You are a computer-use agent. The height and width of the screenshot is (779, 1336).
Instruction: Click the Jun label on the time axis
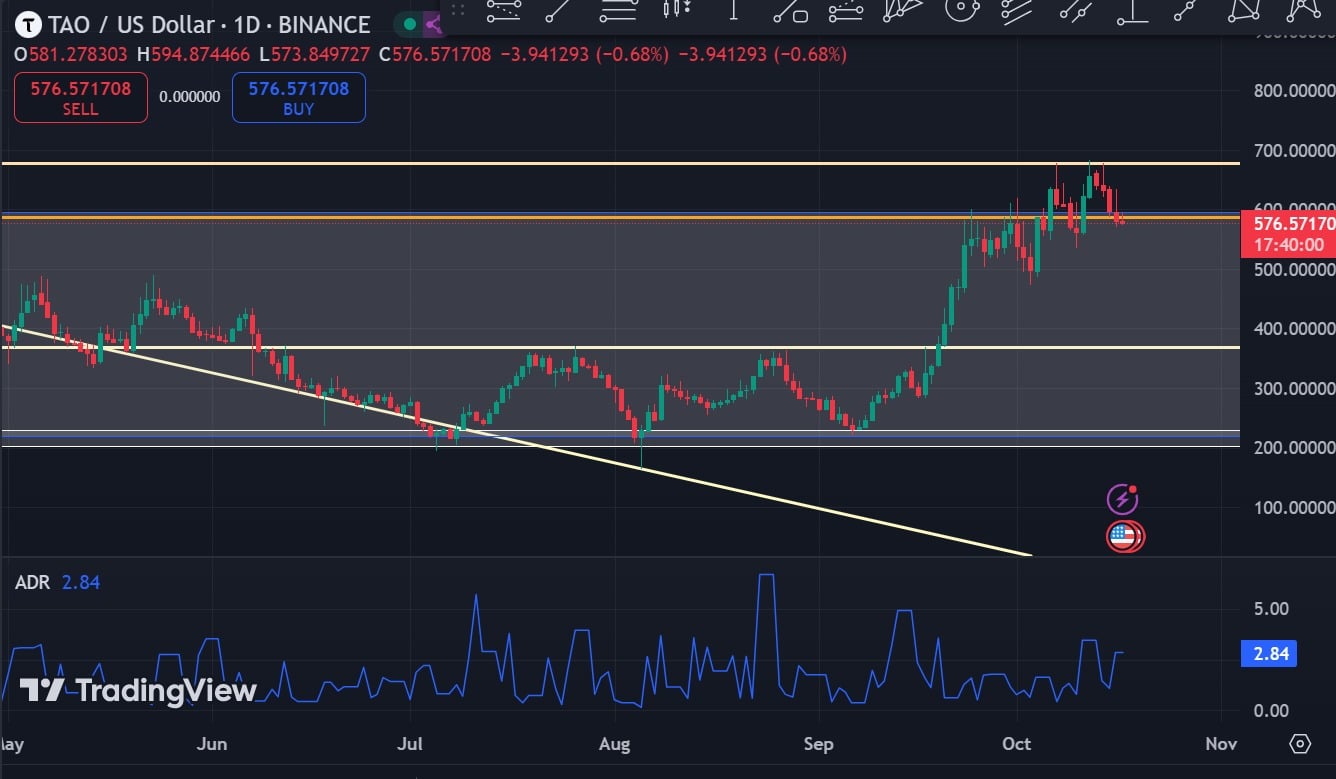213,744
